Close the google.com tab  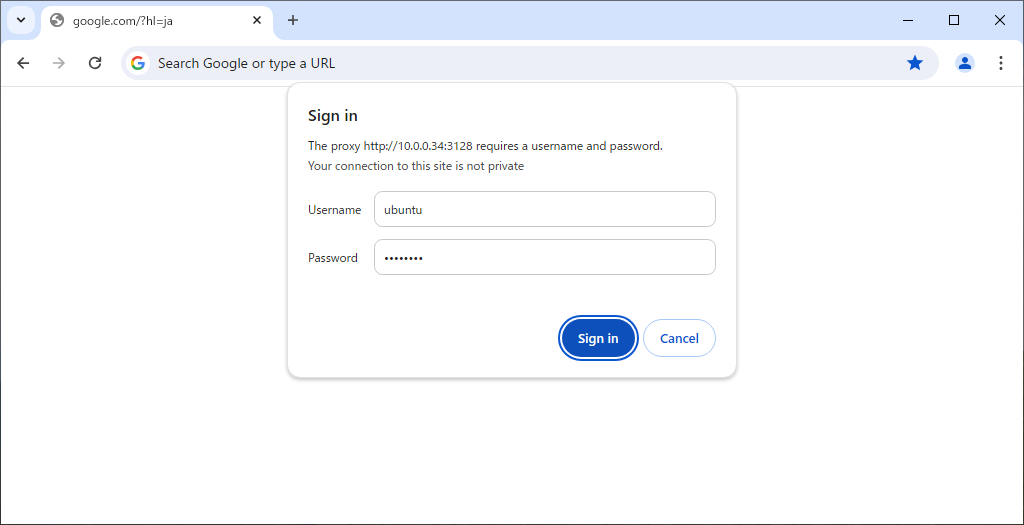click(257, 20)
